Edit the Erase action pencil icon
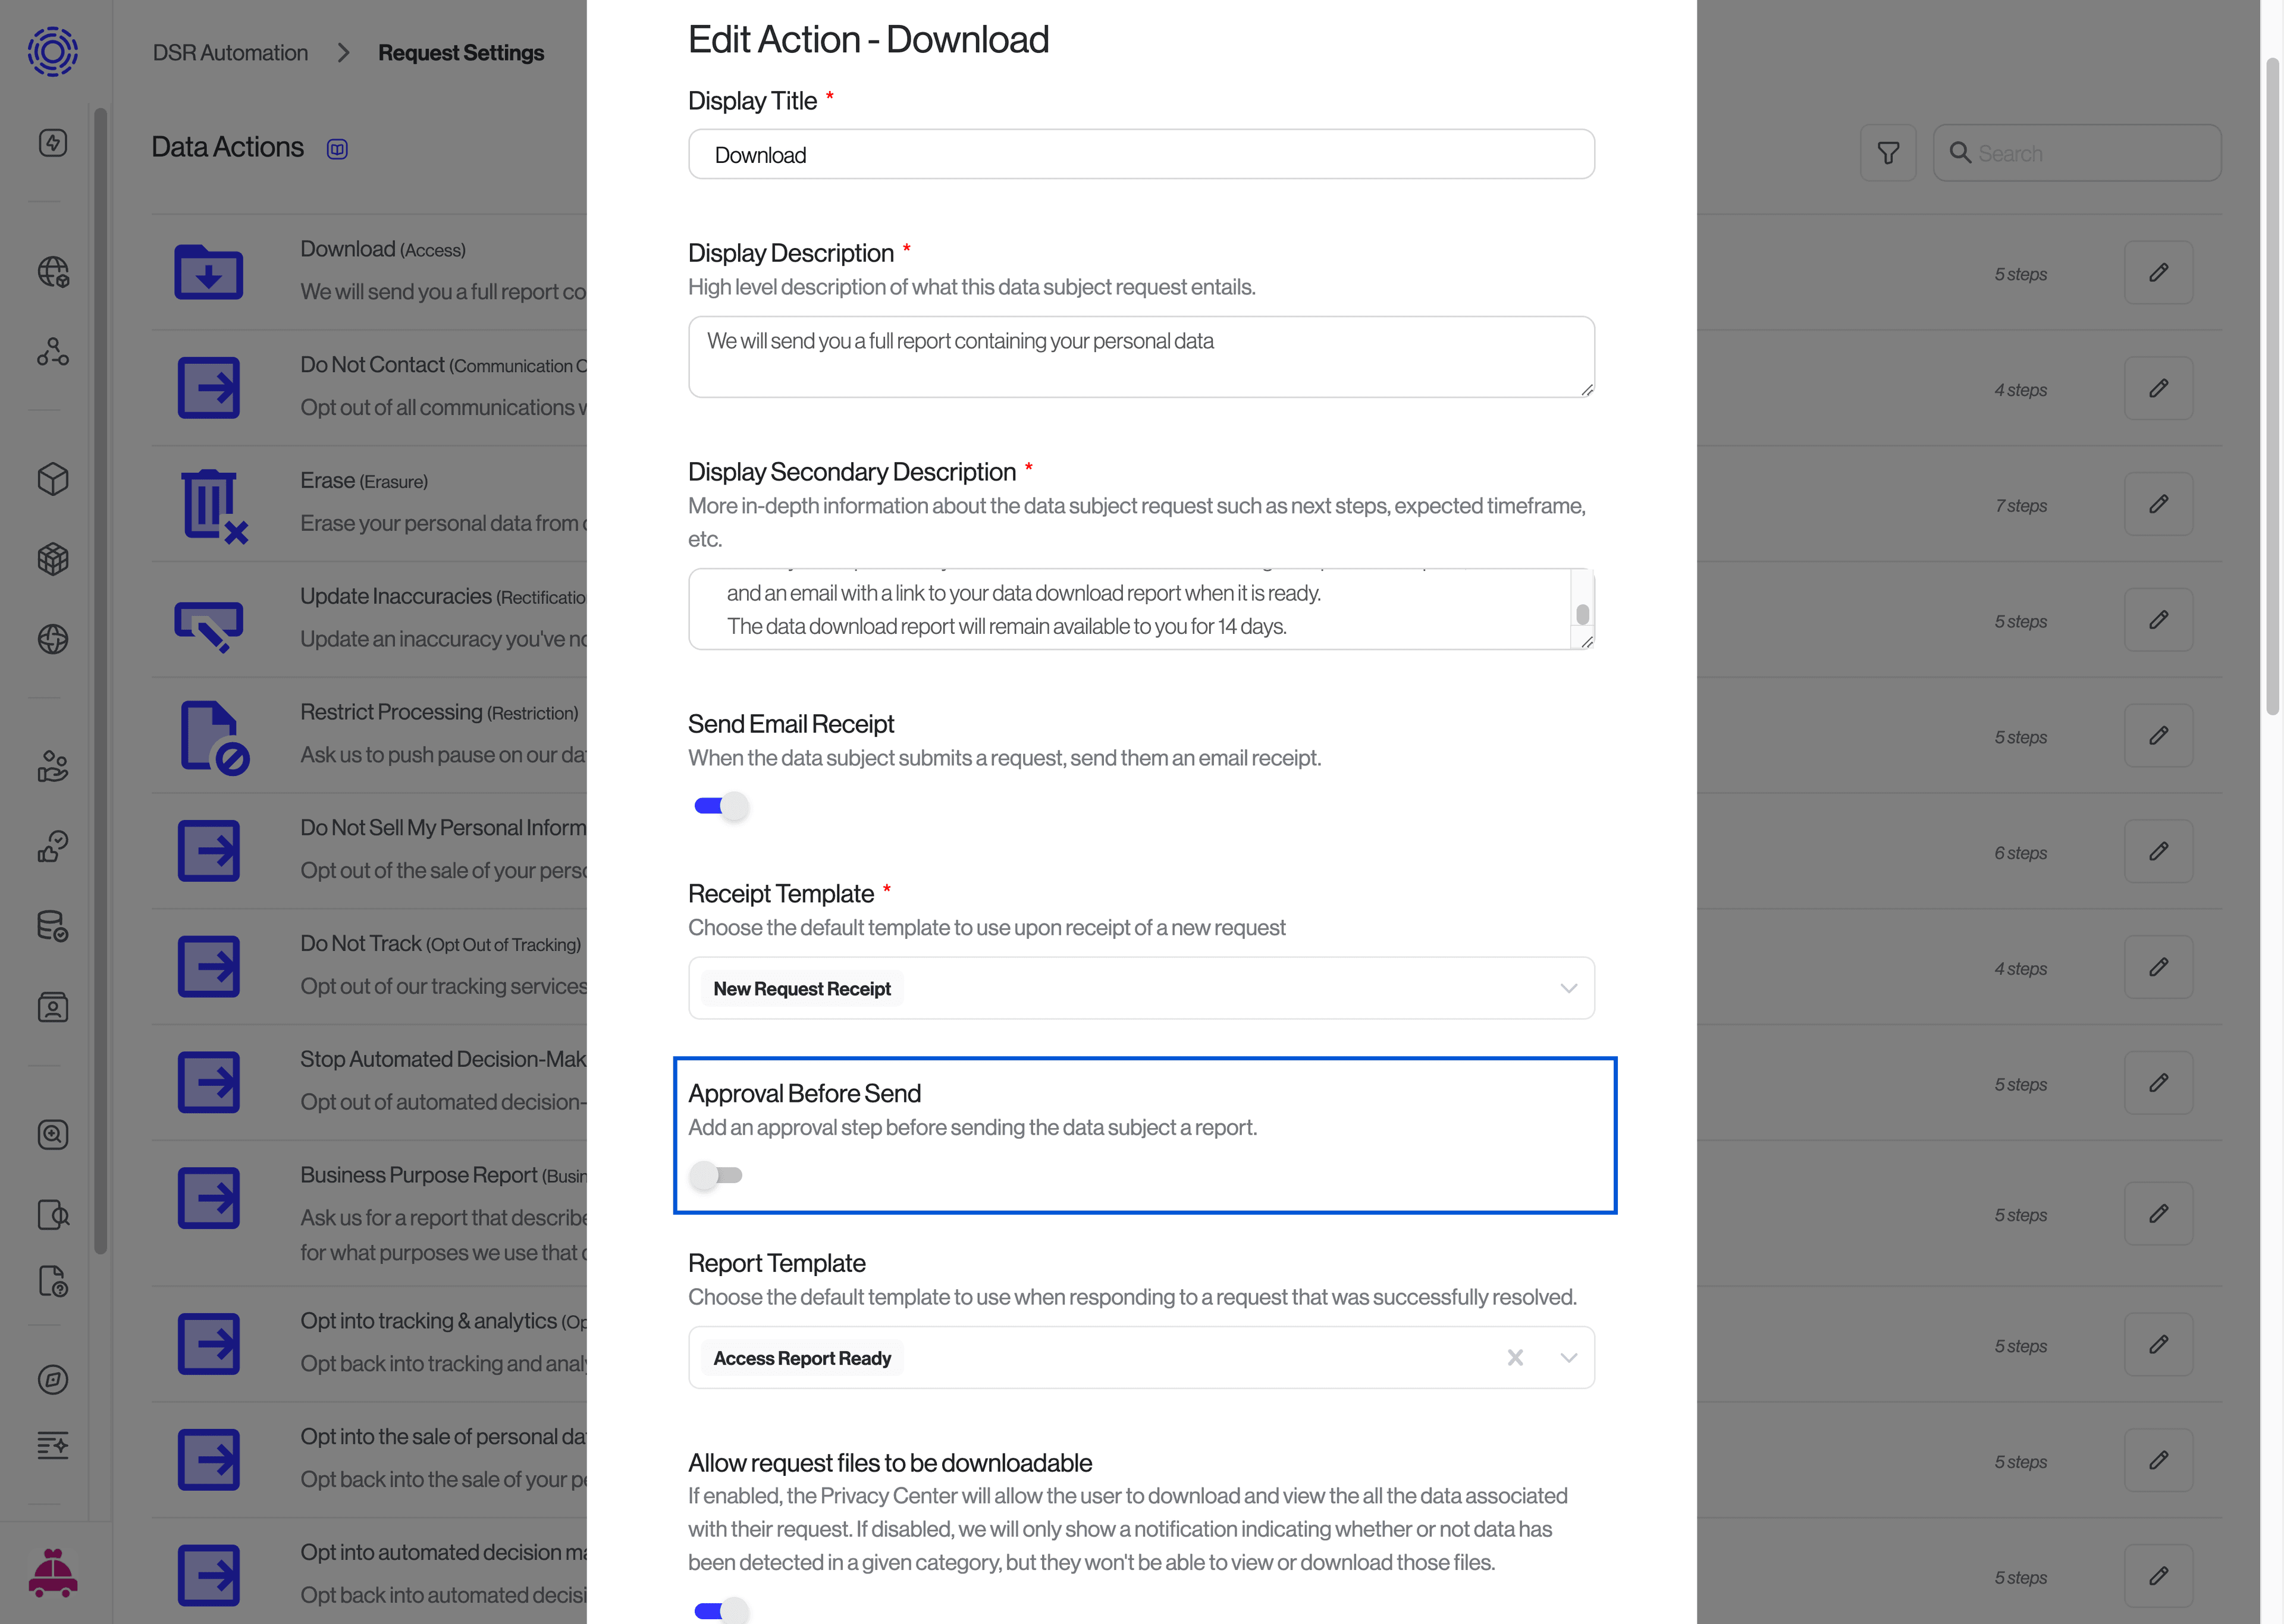Image resolution: width=2284 pixels, height=1624 pixels. pos(2158,504)
